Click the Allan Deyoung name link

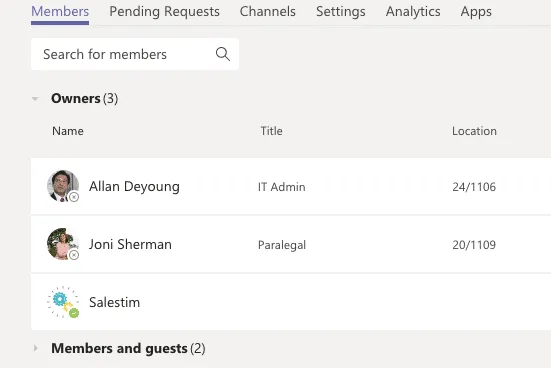134,186
